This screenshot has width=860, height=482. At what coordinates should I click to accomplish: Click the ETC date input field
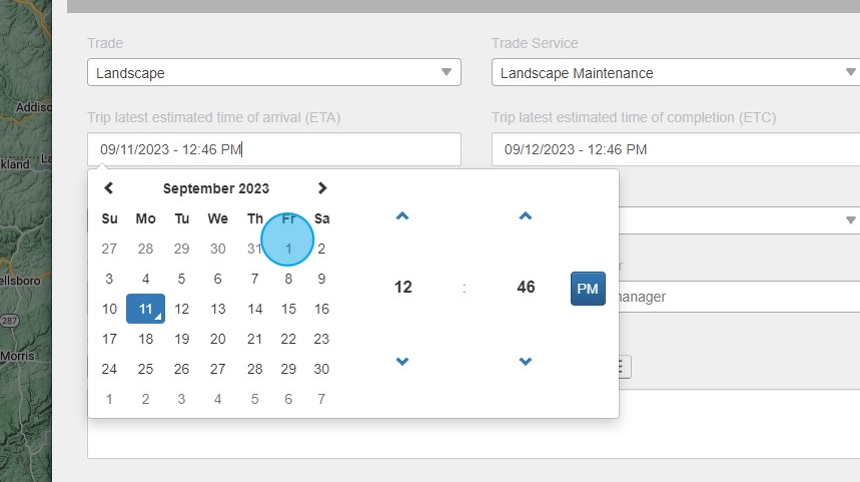point(675,150)
